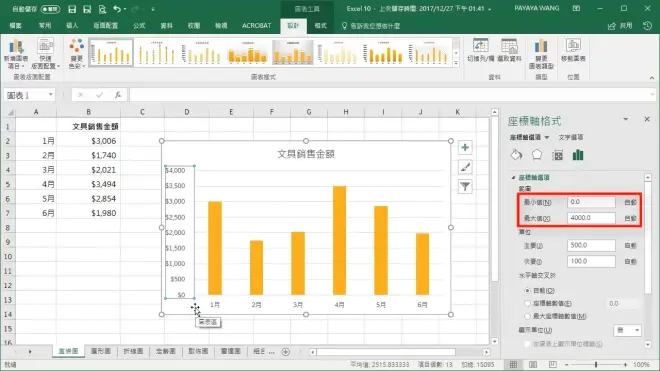Select the Effects pentagon icon
The image size is (660, 371).
pyautogui.click(x=537, y=155)
